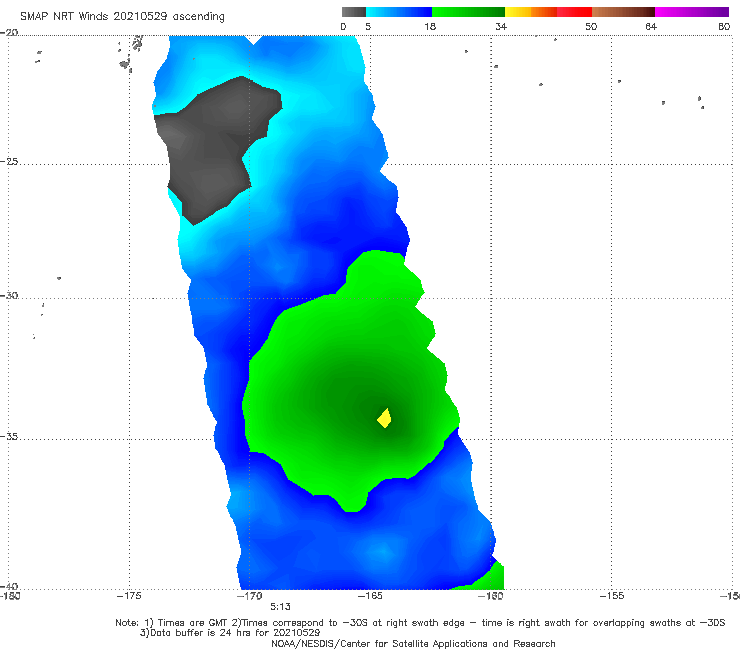
Task: Click the gray segment of the wind colorbar
Action: [x=354, y=12]
